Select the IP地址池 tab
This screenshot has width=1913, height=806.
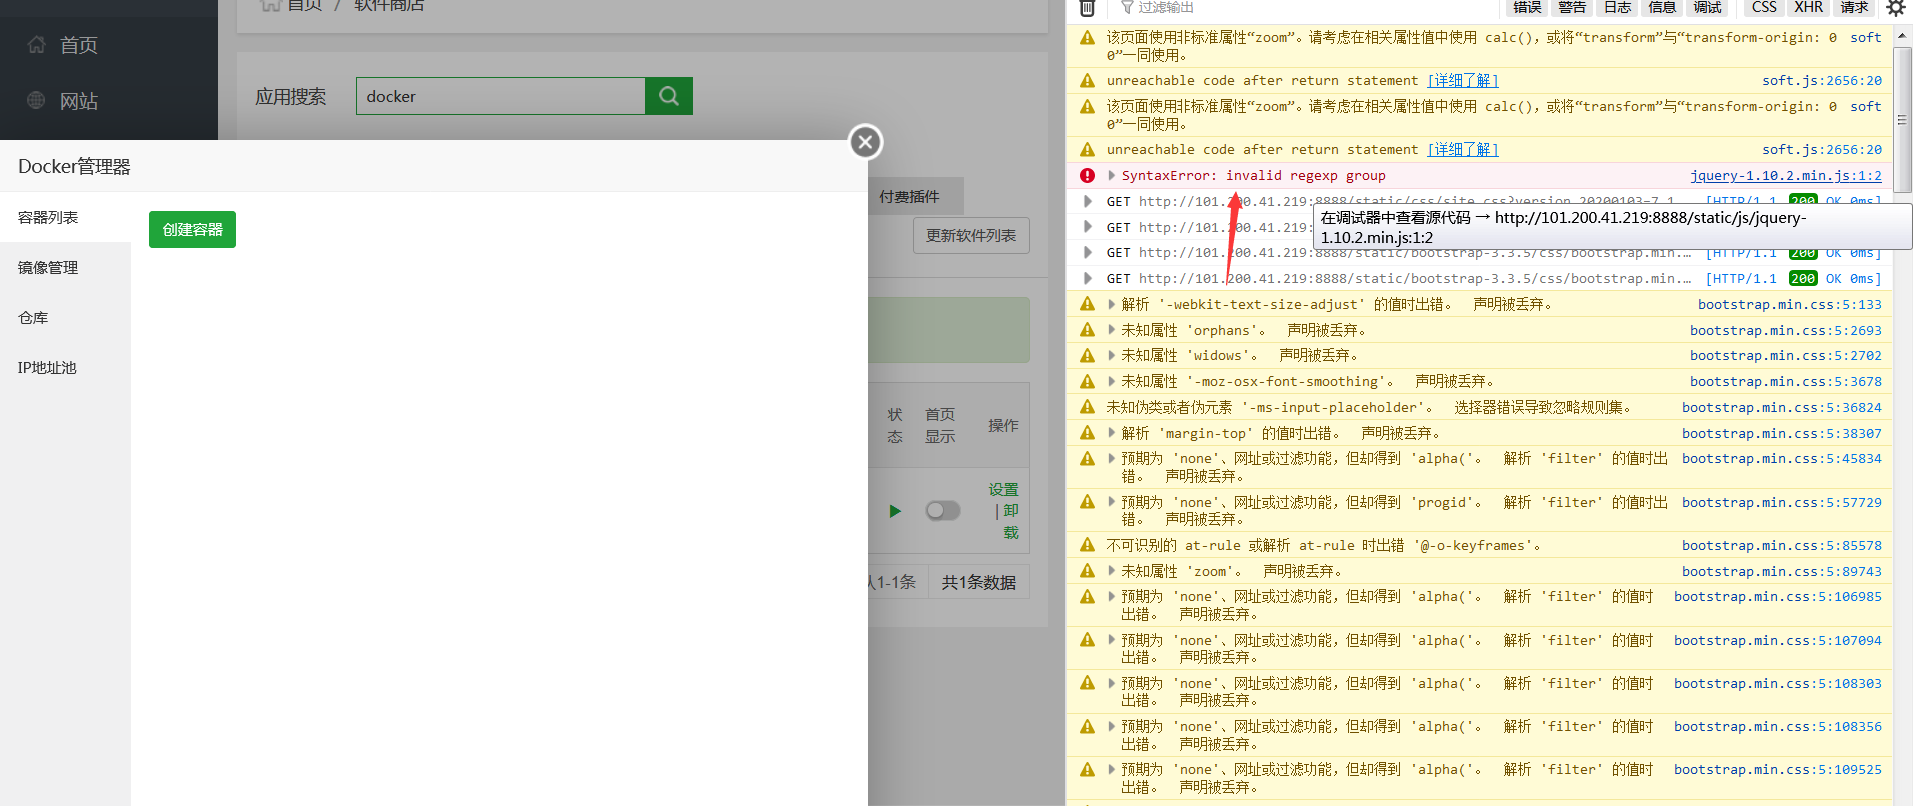65,367
